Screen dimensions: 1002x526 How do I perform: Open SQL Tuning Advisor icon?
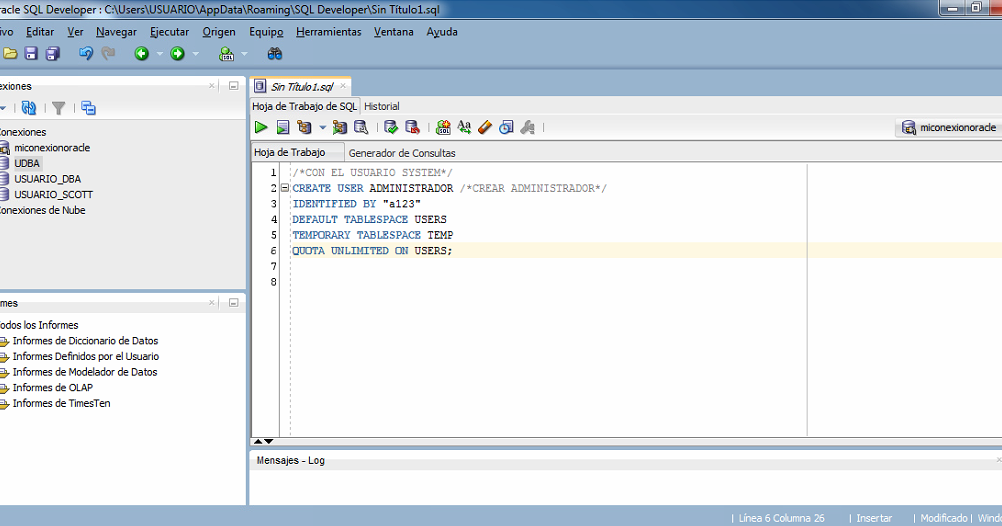[361, 127]
